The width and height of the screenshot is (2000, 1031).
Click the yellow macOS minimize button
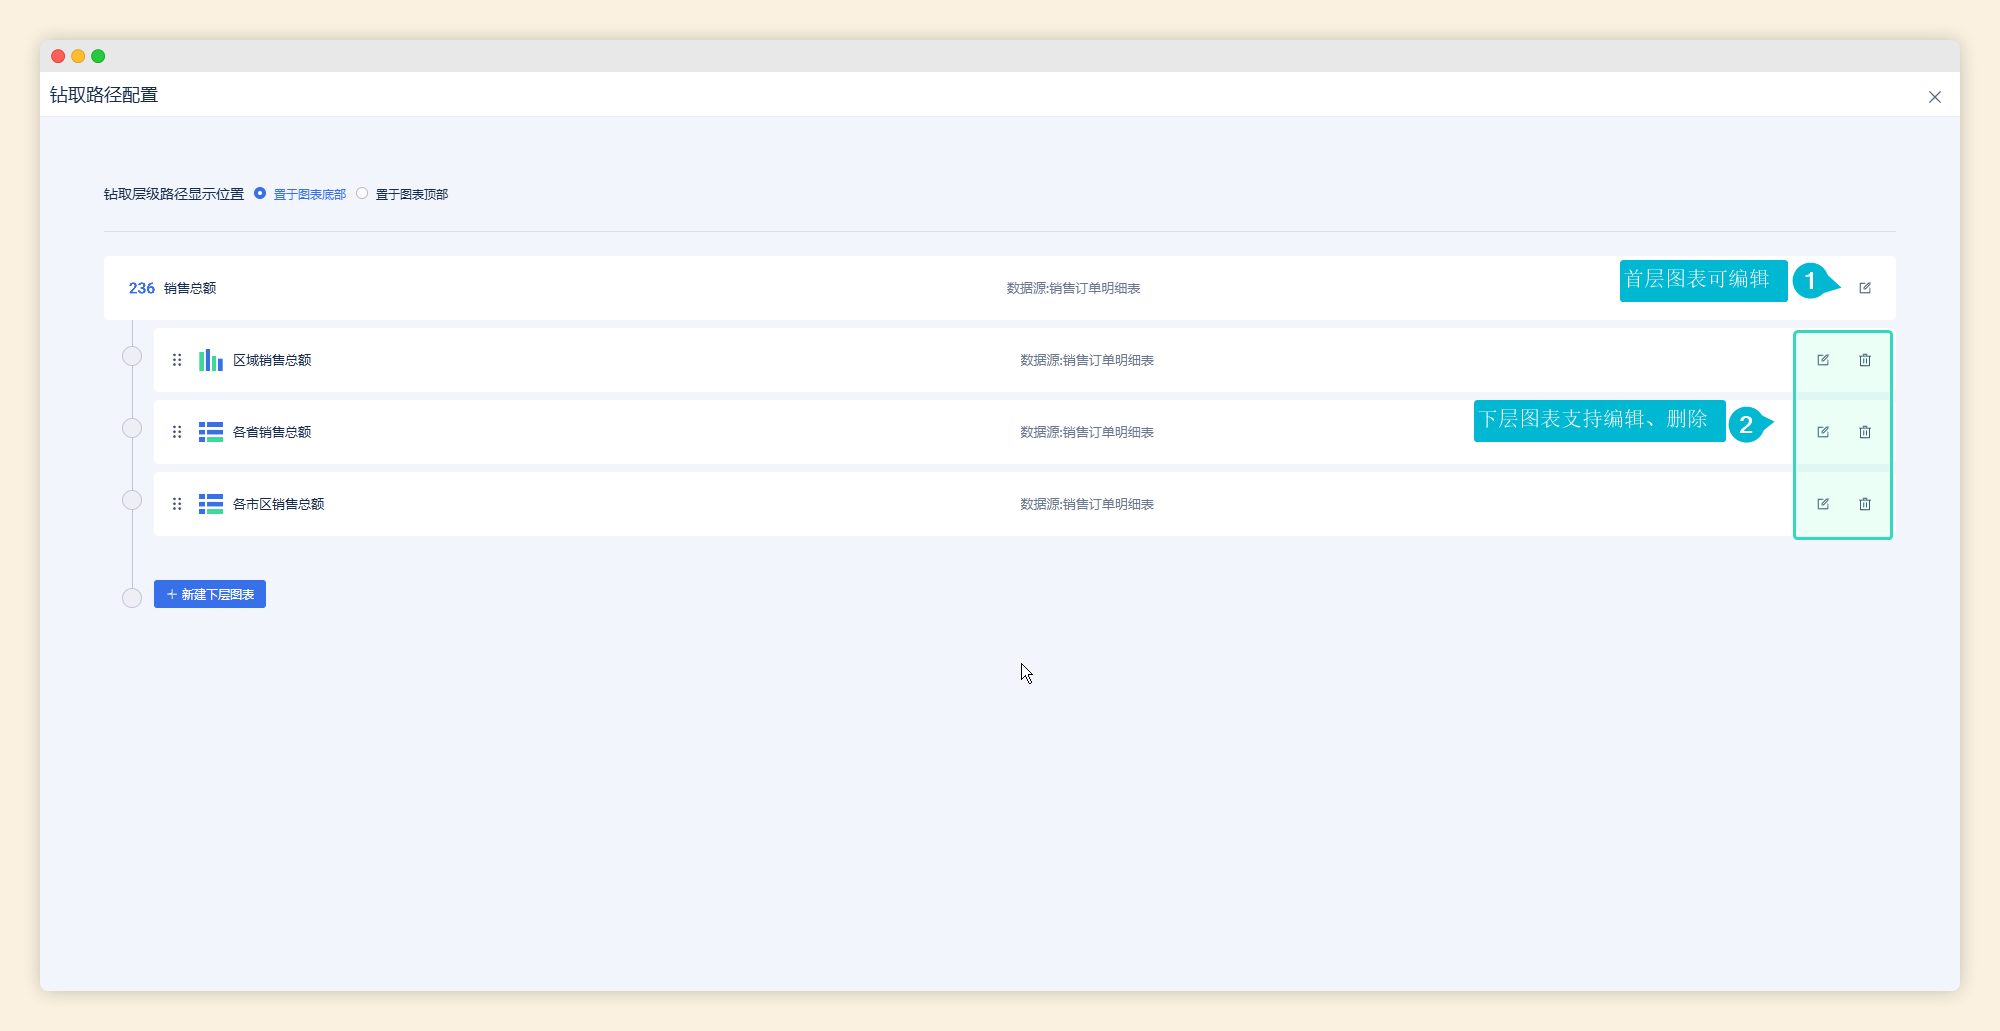click(x=78, y=56)
